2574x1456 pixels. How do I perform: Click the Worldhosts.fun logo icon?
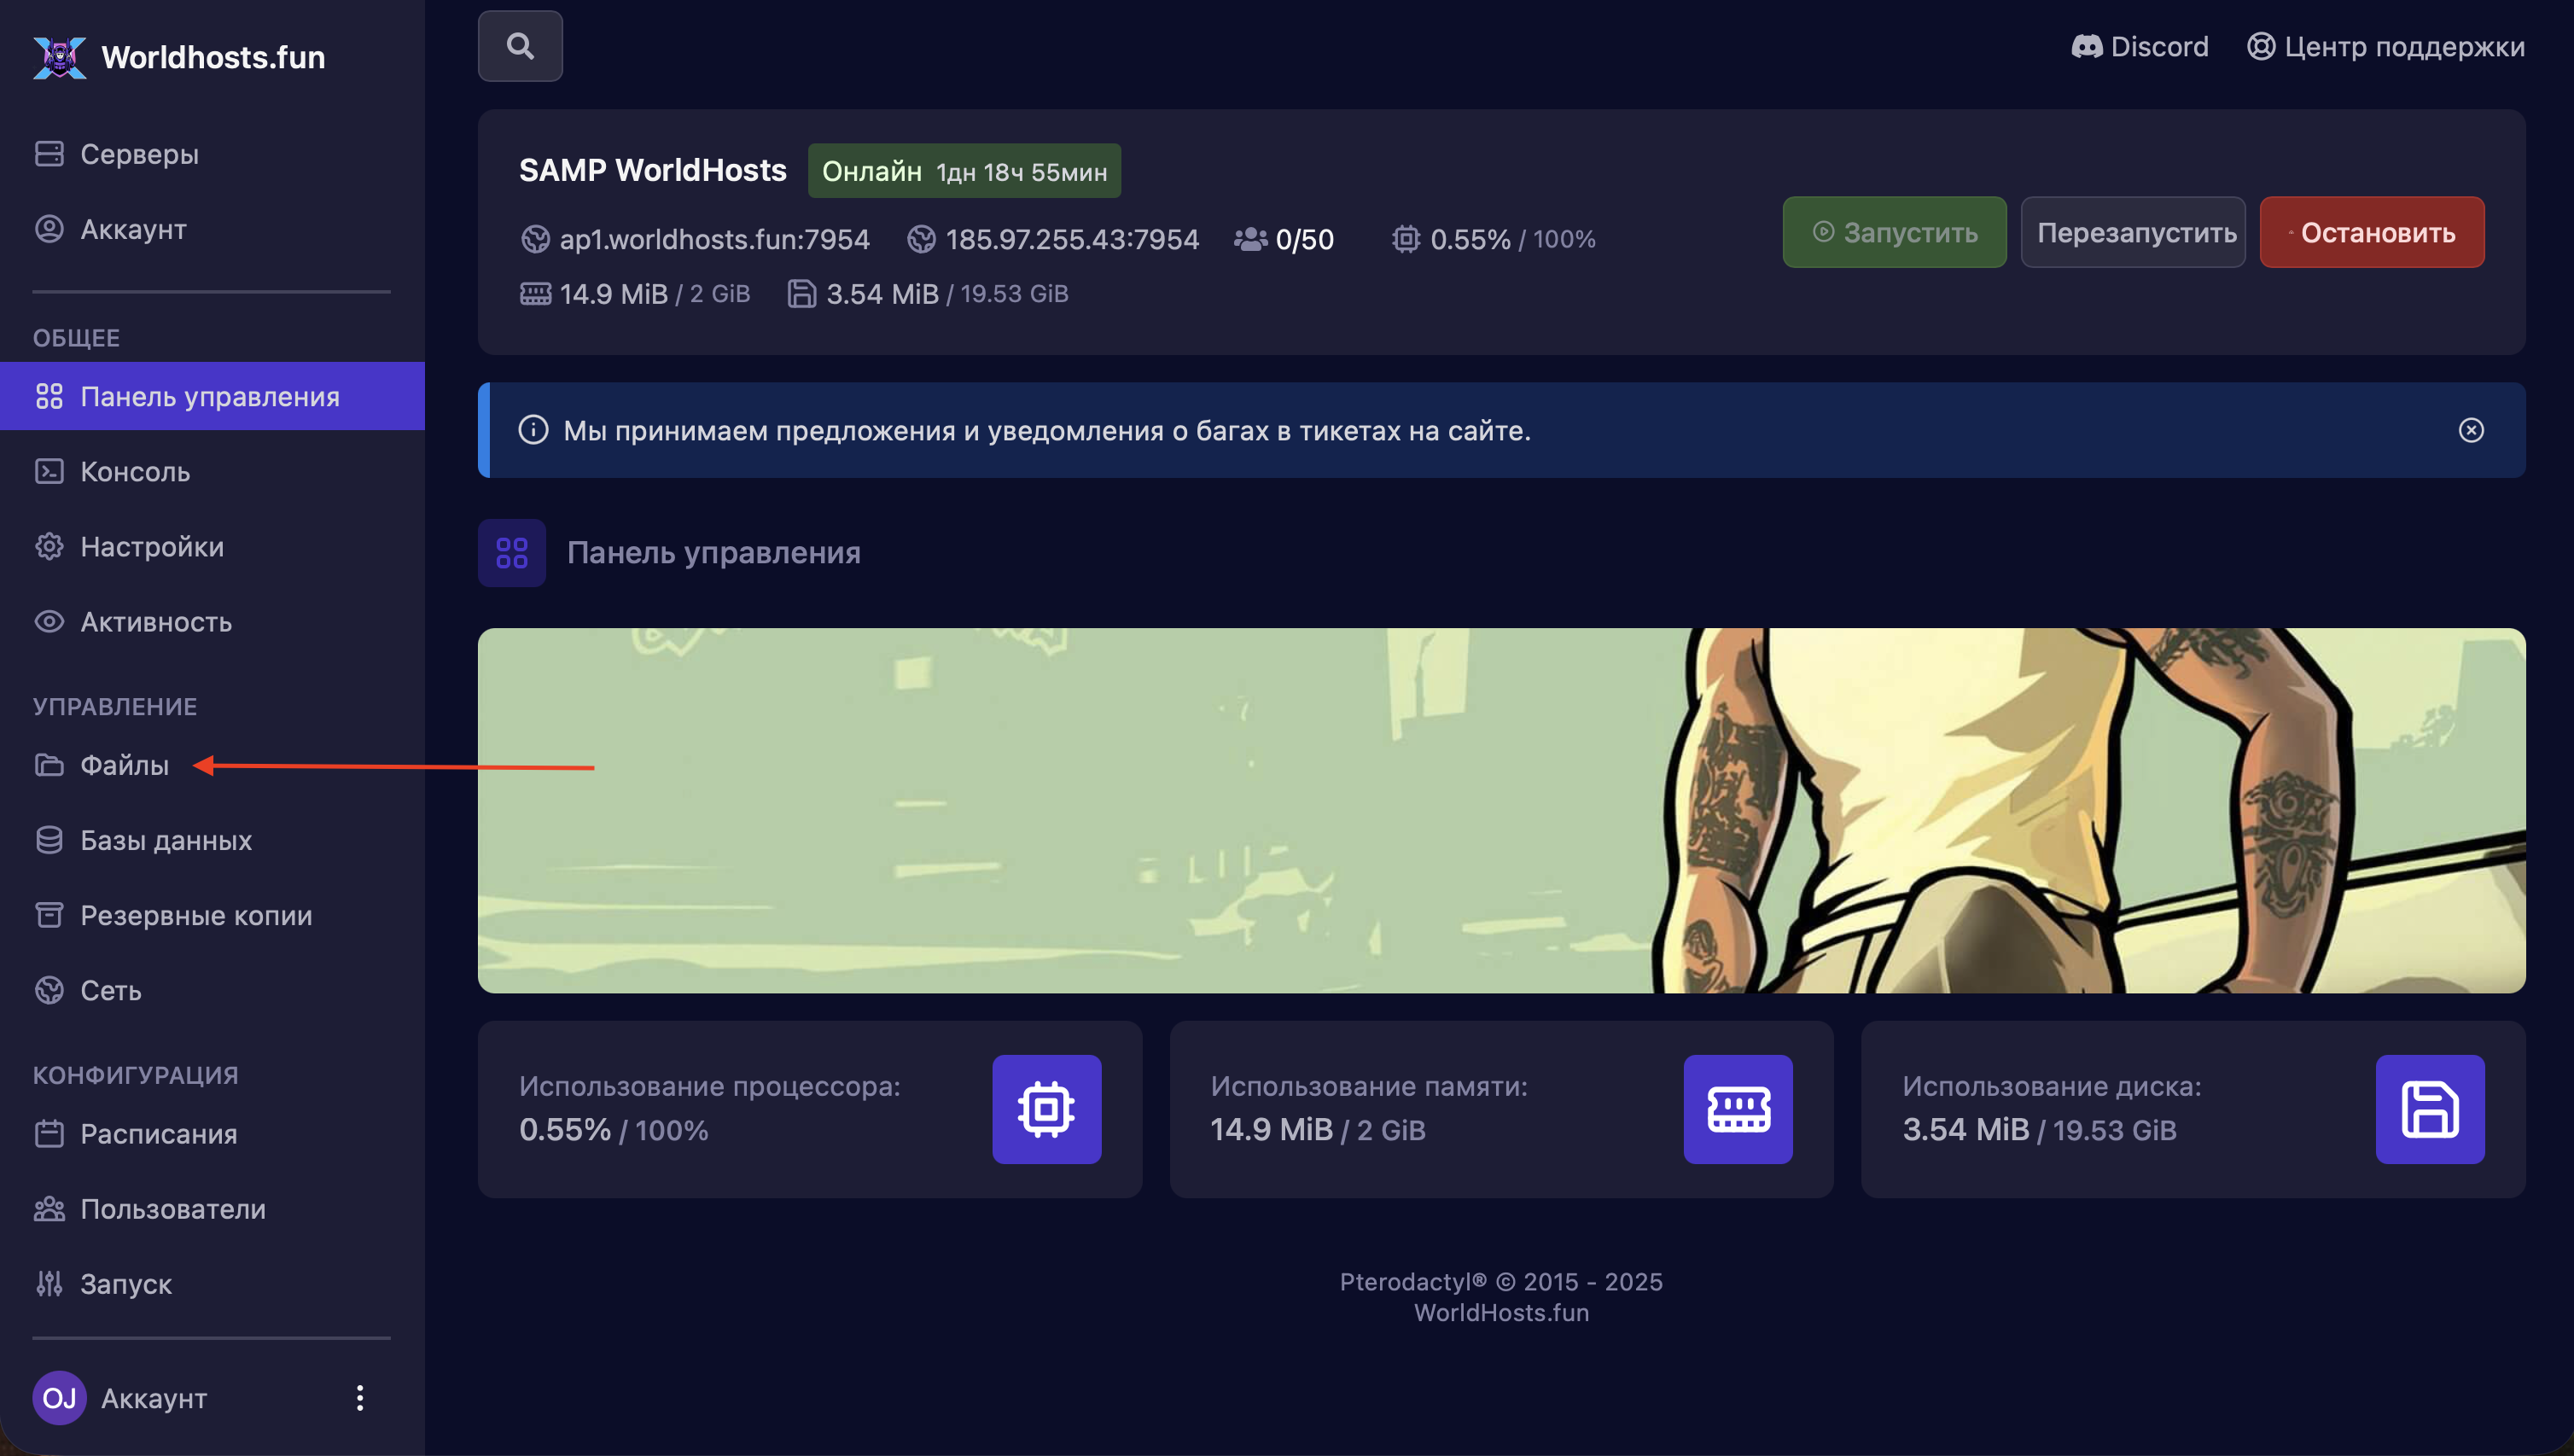[x=60, y=57]
